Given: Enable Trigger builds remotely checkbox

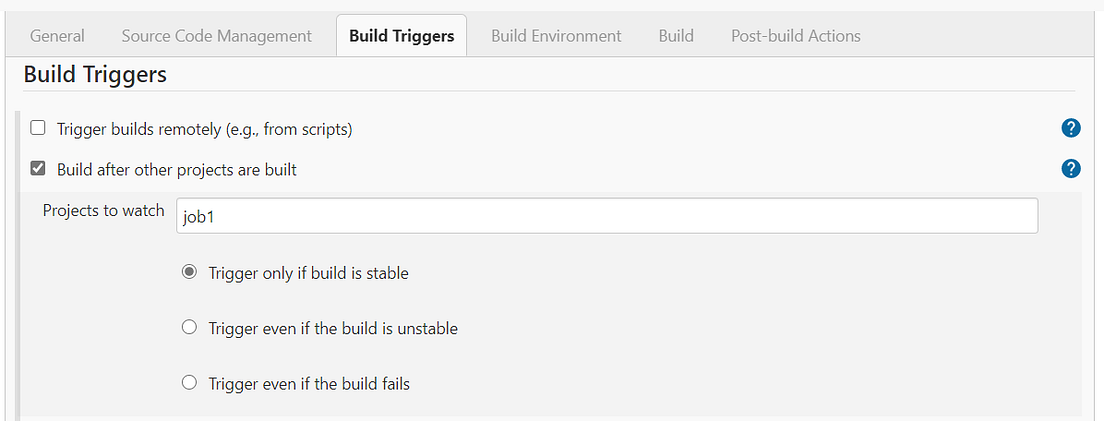Looking at the screenshot, I should tap(38, 128).
